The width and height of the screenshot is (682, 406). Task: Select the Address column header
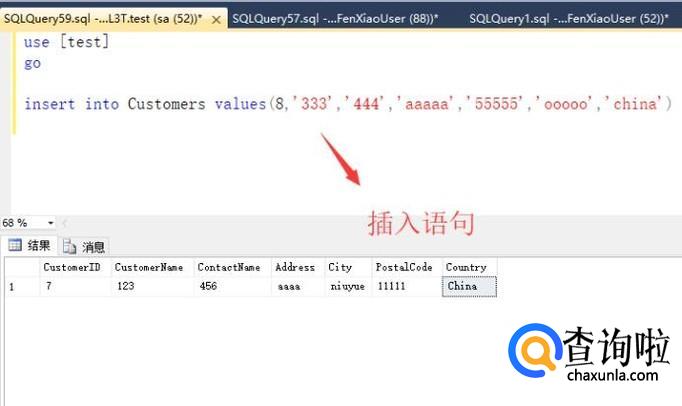point(298,267)
